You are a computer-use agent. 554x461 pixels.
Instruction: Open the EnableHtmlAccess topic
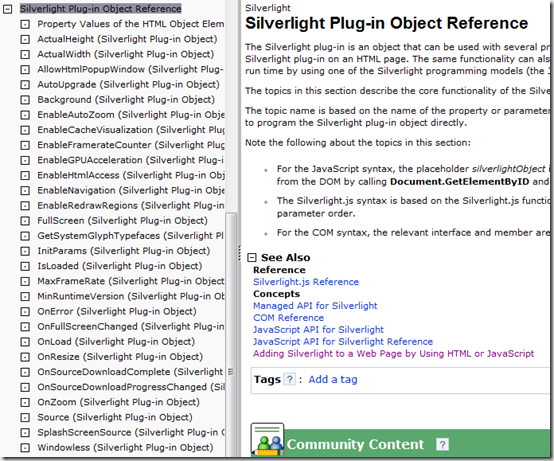(x=131, y=175)
